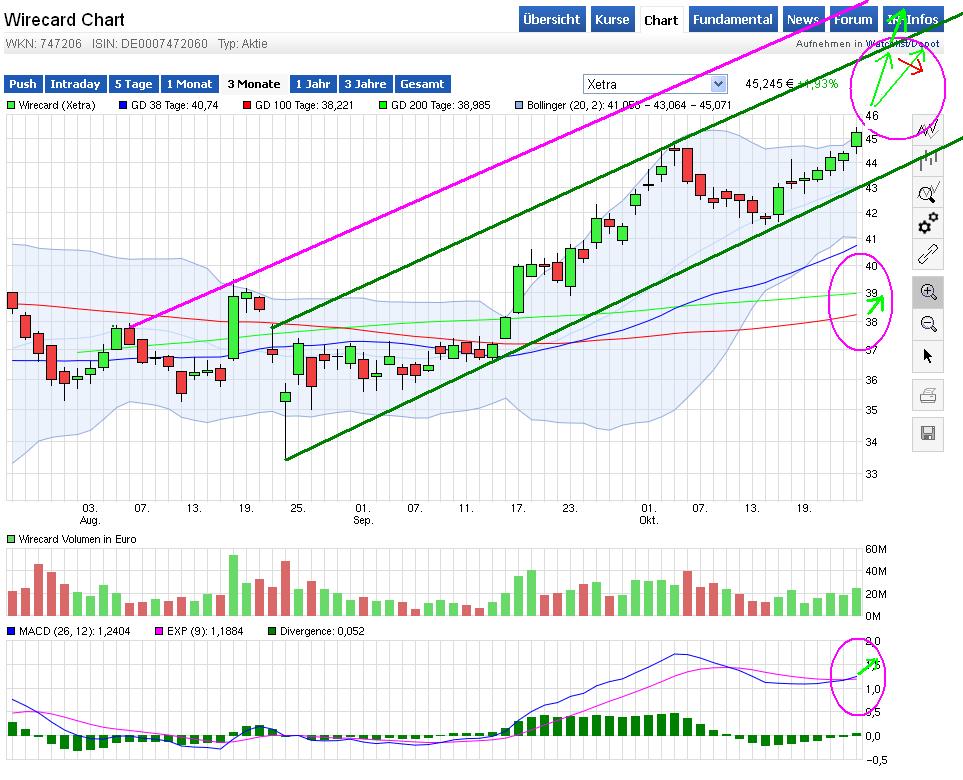Open the Forum tab
Image resolution: width=963 pixels, height=780 pixels.
[x=853, y=20]
